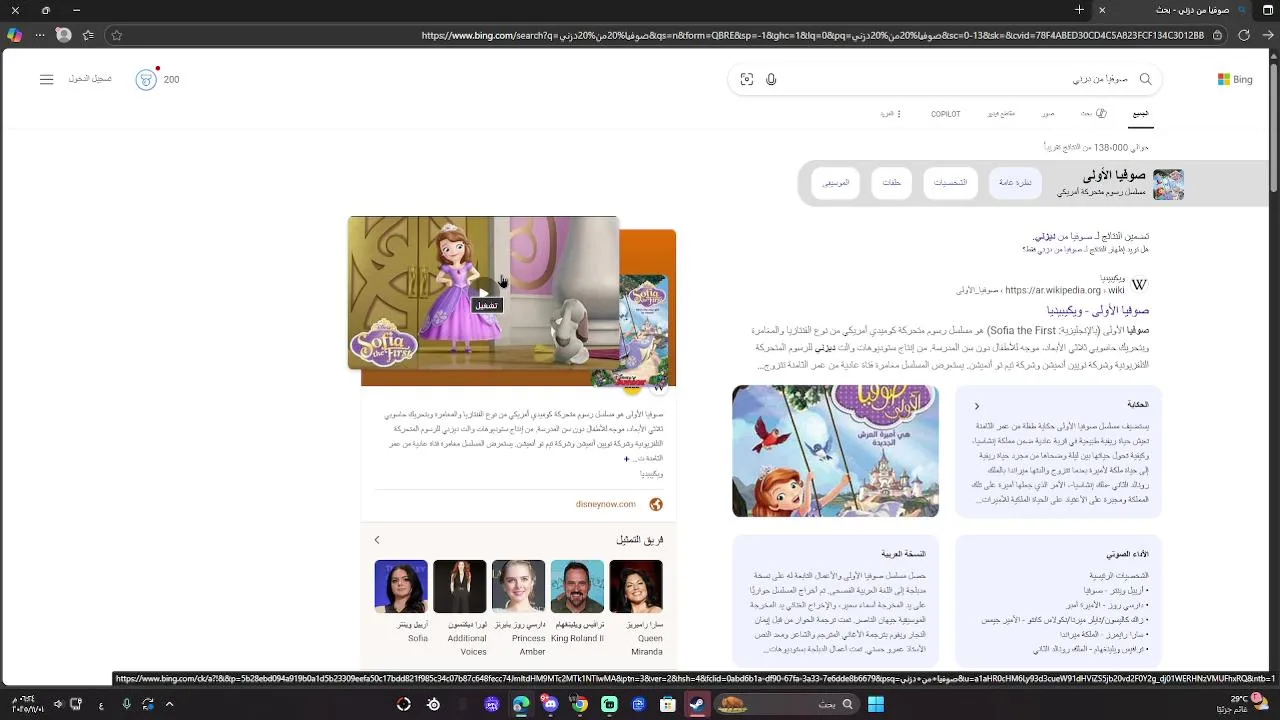Play the Sofia the First video

pos(483,293)
